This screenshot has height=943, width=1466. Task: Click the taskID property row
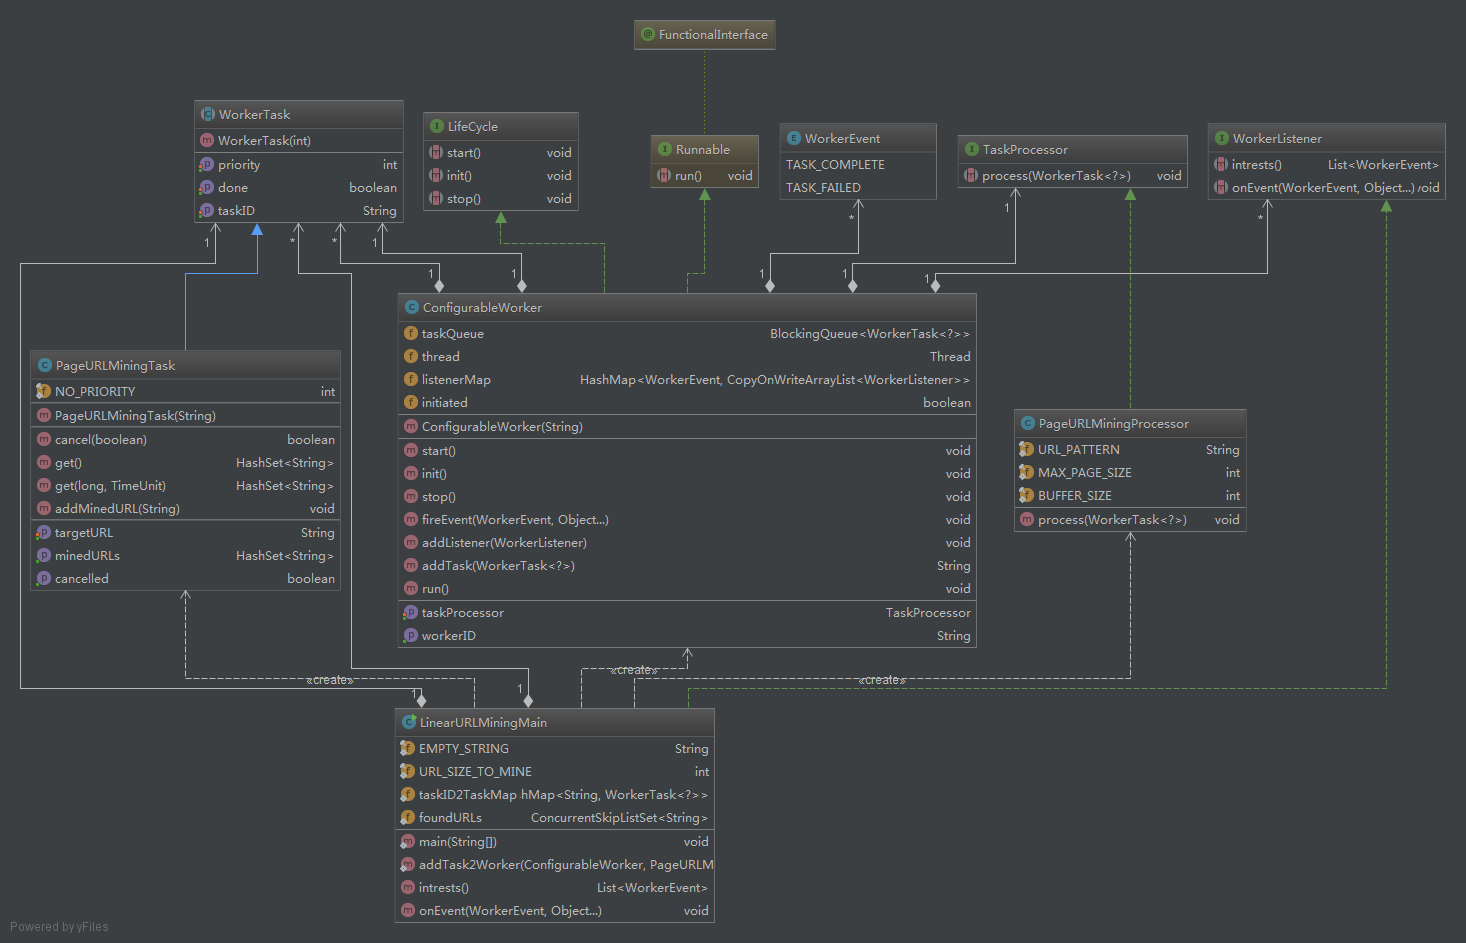coord(299,210)
